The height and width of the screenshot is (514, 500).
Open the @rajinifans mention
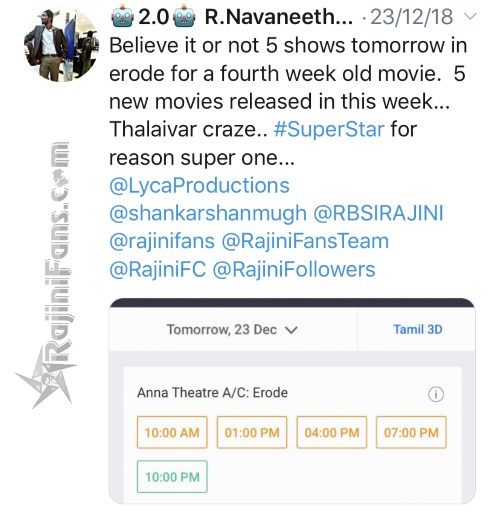(162, 241)
